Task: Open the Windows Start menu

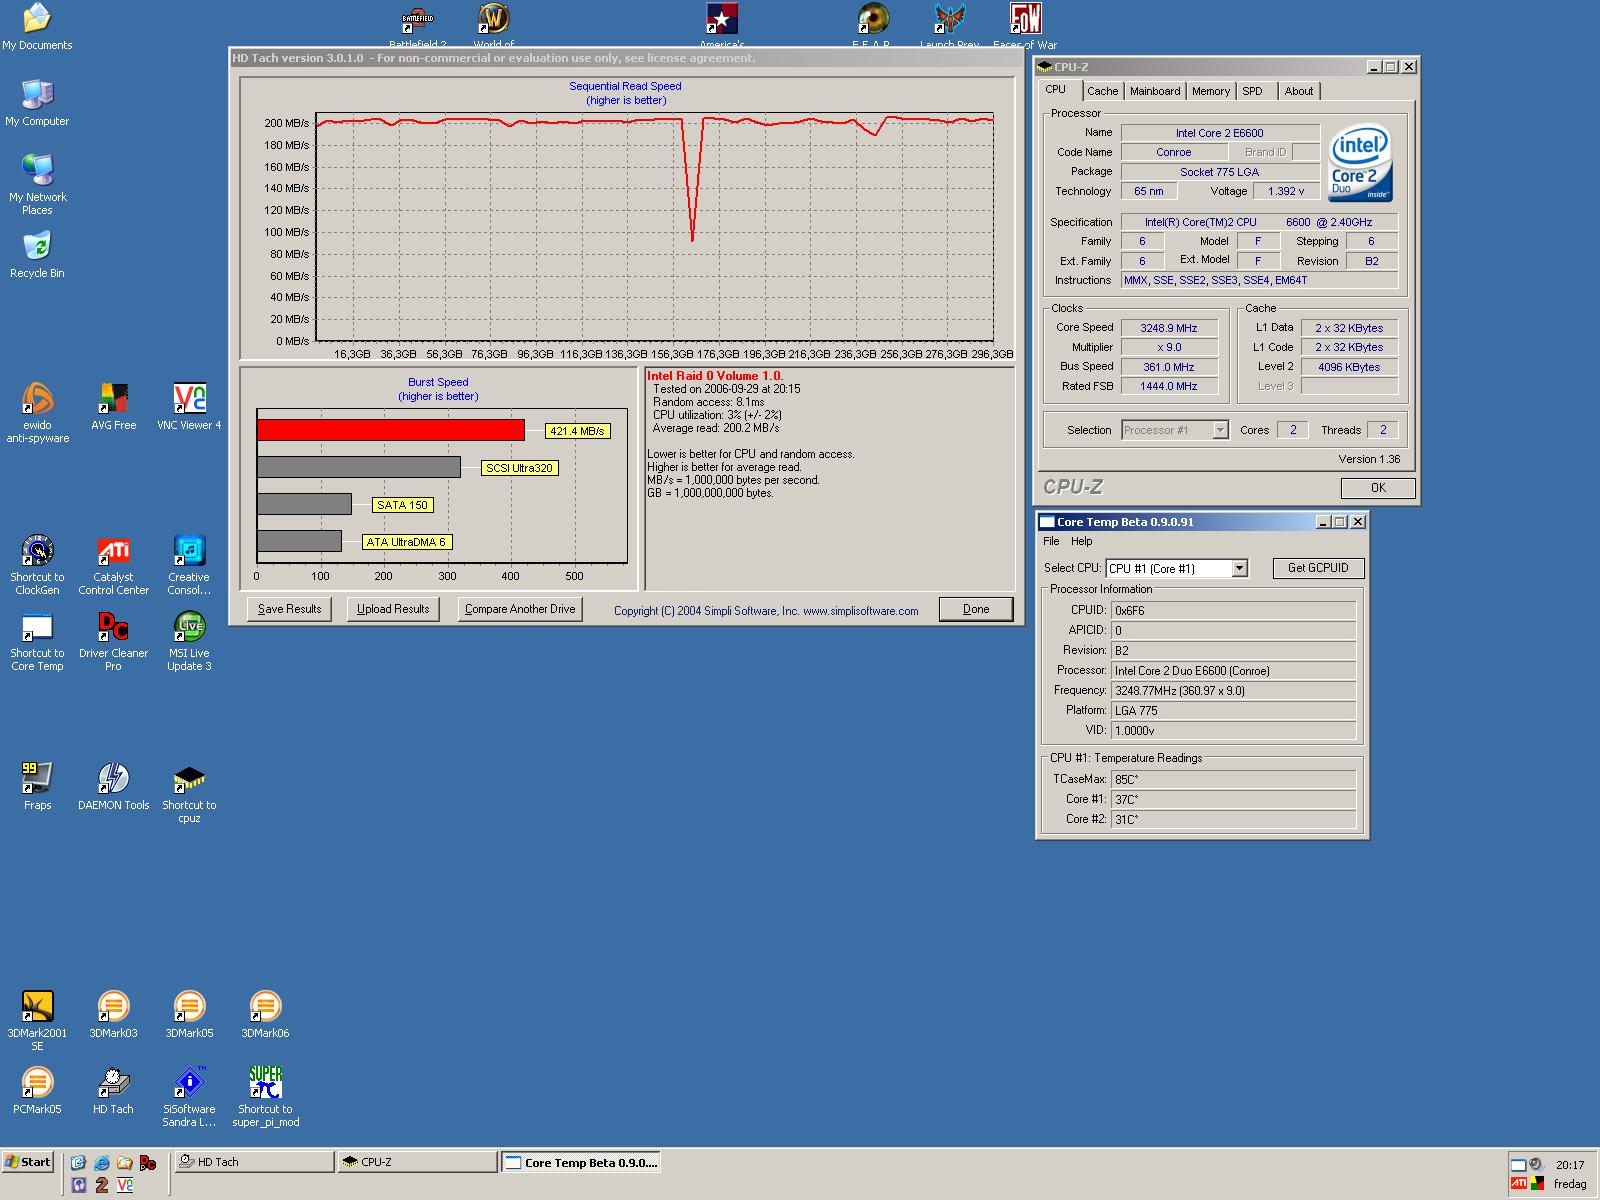Action: pyautogui.click(x=28, y=1162)
